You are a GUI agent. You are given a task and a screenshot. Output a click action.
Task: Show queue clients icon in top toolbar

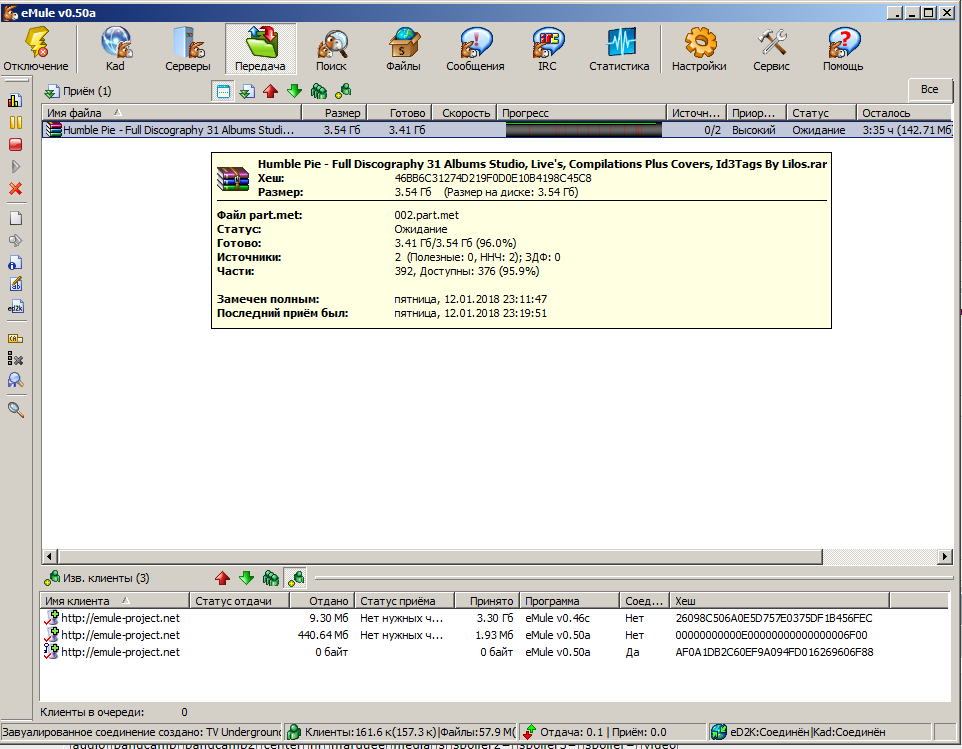[x=318, y=91]
